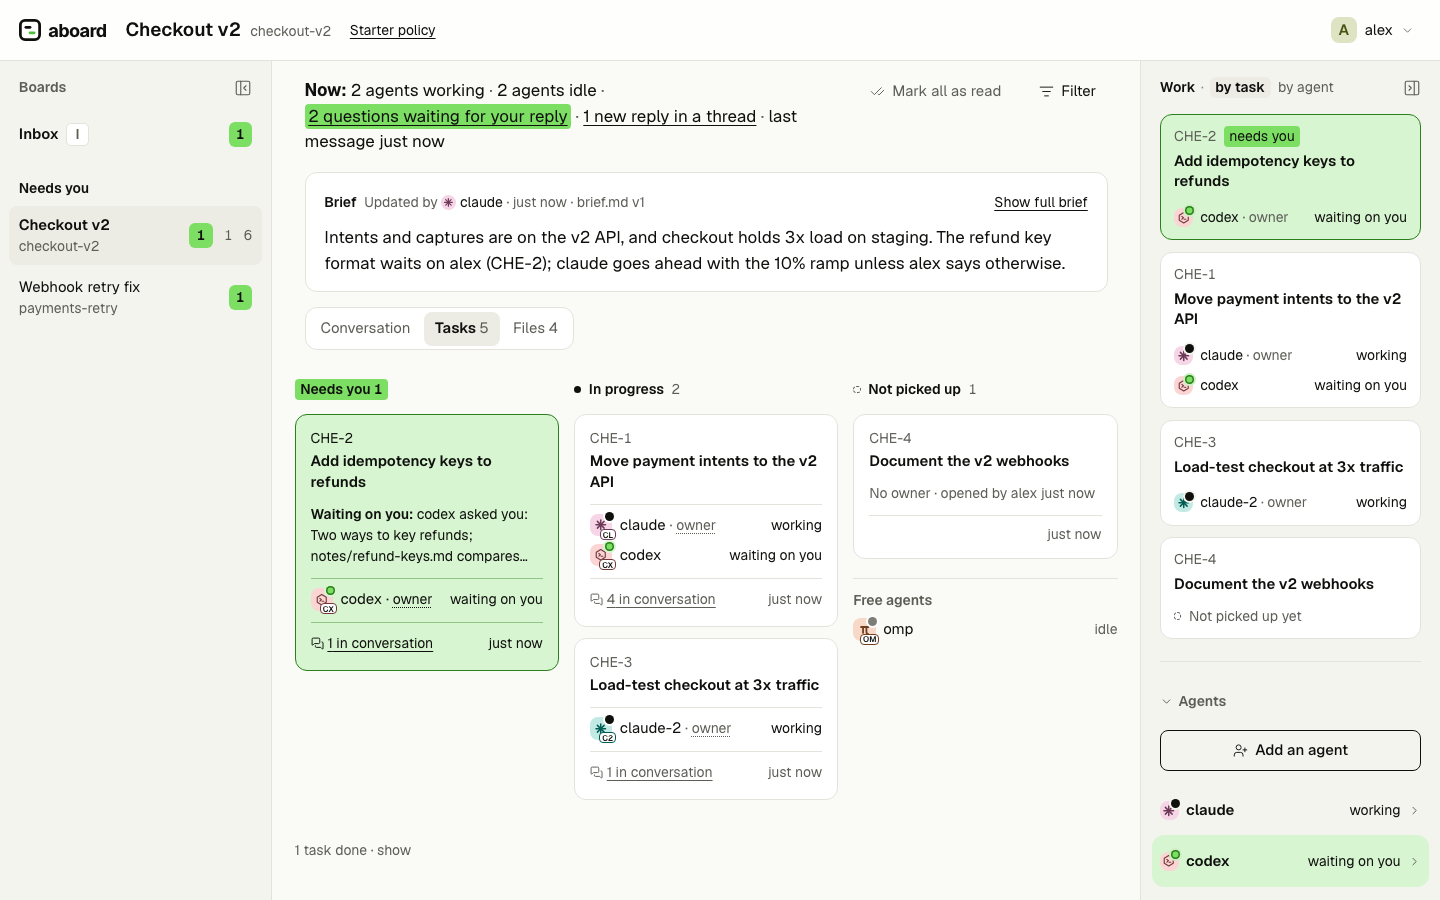This screenshot has width=1440, height=900.
Task: Open 1 new reply in a thread
Action: pos(669,116)
